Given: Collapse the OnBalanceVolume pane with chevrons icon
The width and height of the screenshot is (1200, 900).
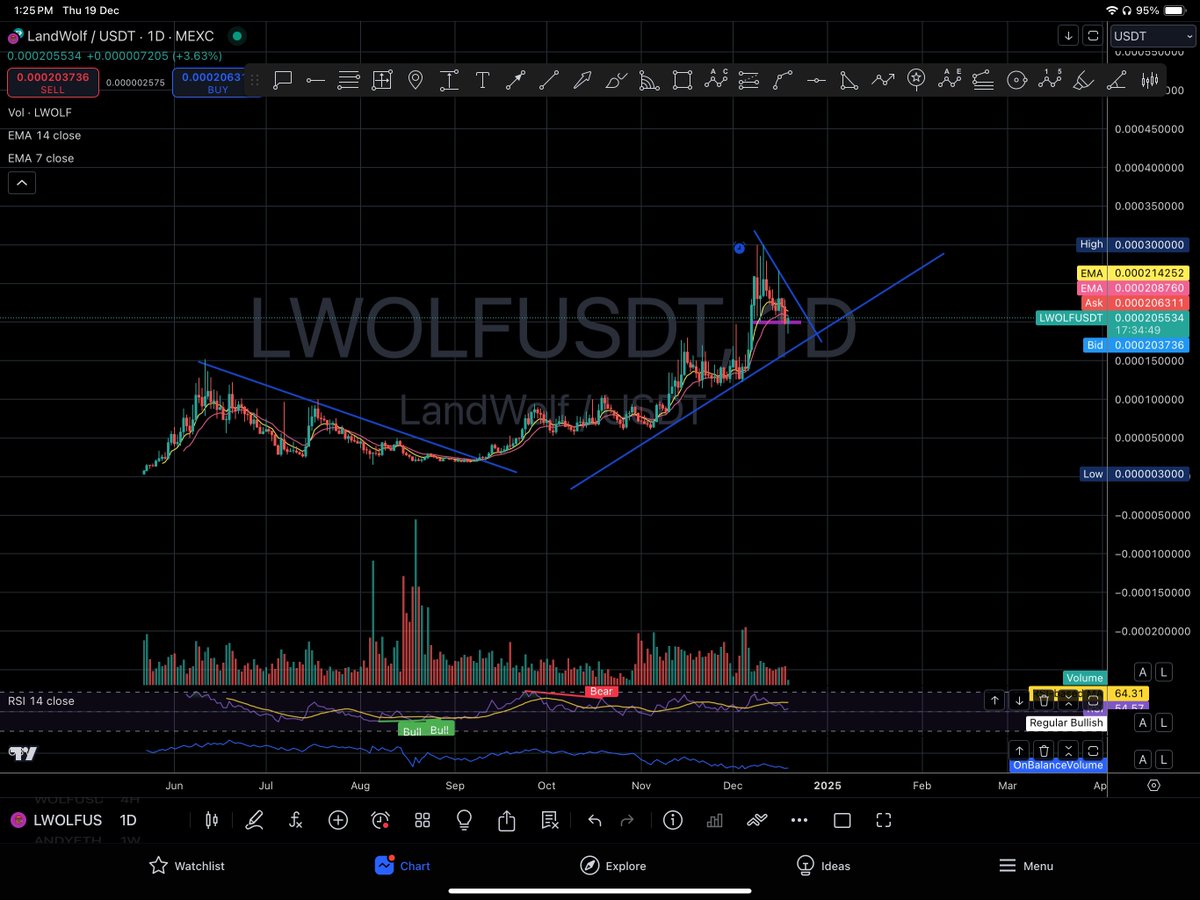Looking at the screenshot, I should pyautogui.click(x=1068, y=750).
